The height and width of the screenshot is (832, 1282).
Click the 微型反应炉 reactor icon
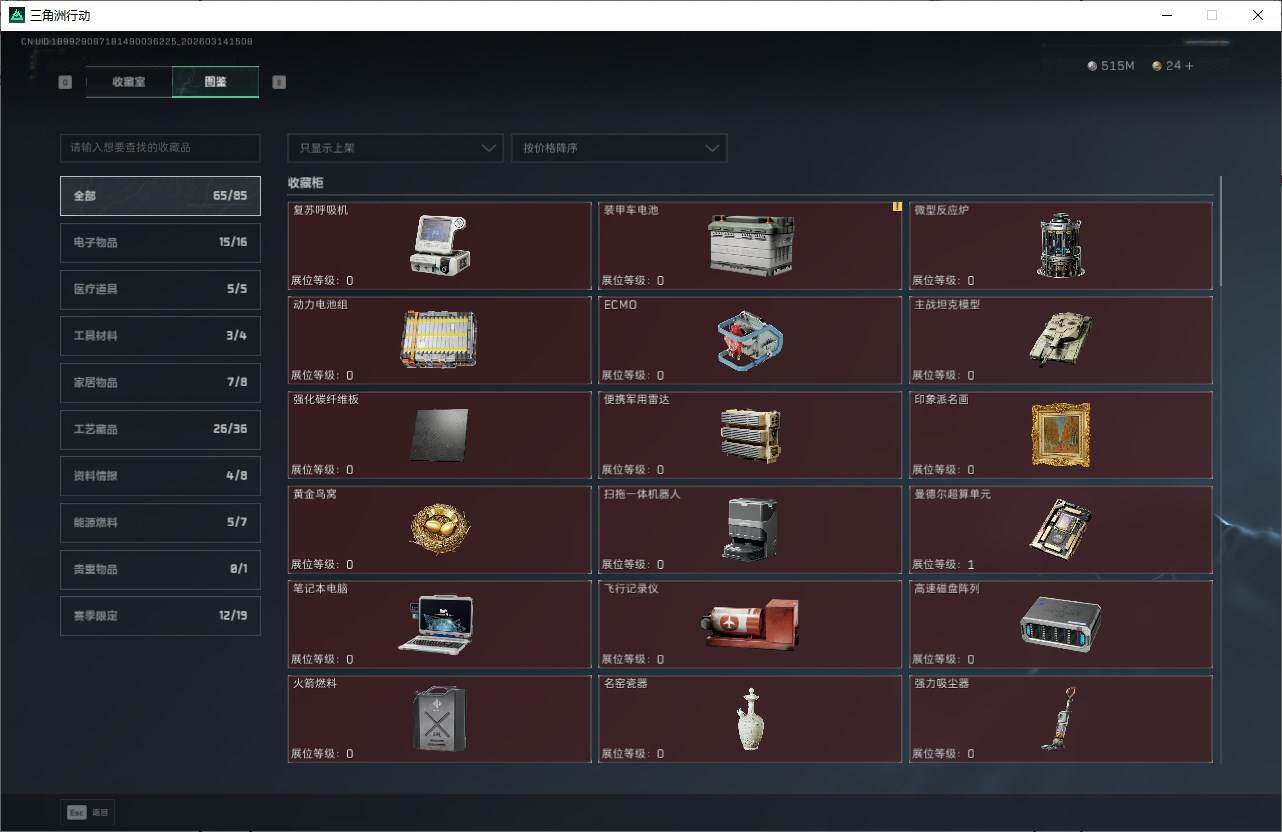pyautogui.click(x=1060, y=245)
